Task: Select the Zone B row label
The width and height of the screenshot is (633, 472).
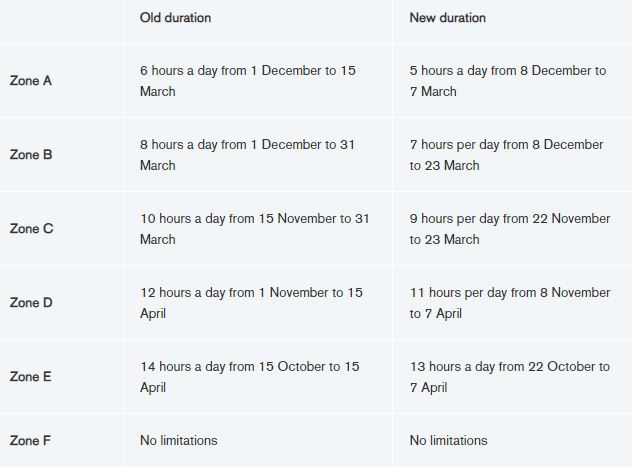Action: point(31,155)
